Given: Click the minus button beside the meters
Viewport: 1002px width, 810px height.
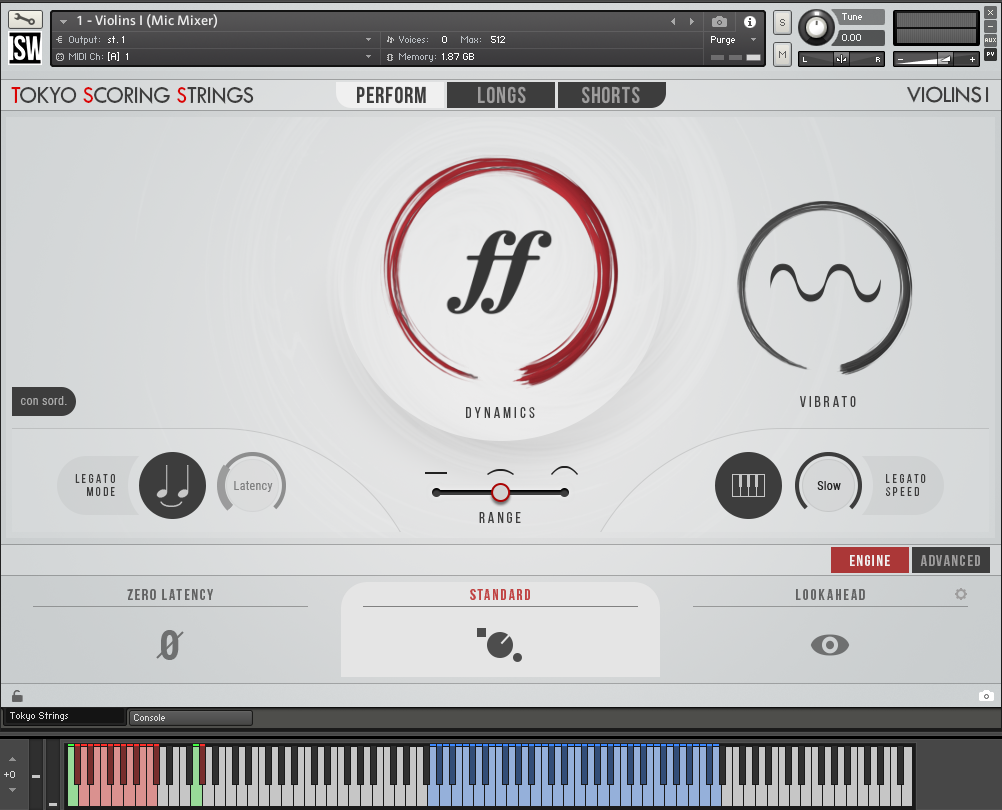Looking at the screenshot, I should coord(990,26).
